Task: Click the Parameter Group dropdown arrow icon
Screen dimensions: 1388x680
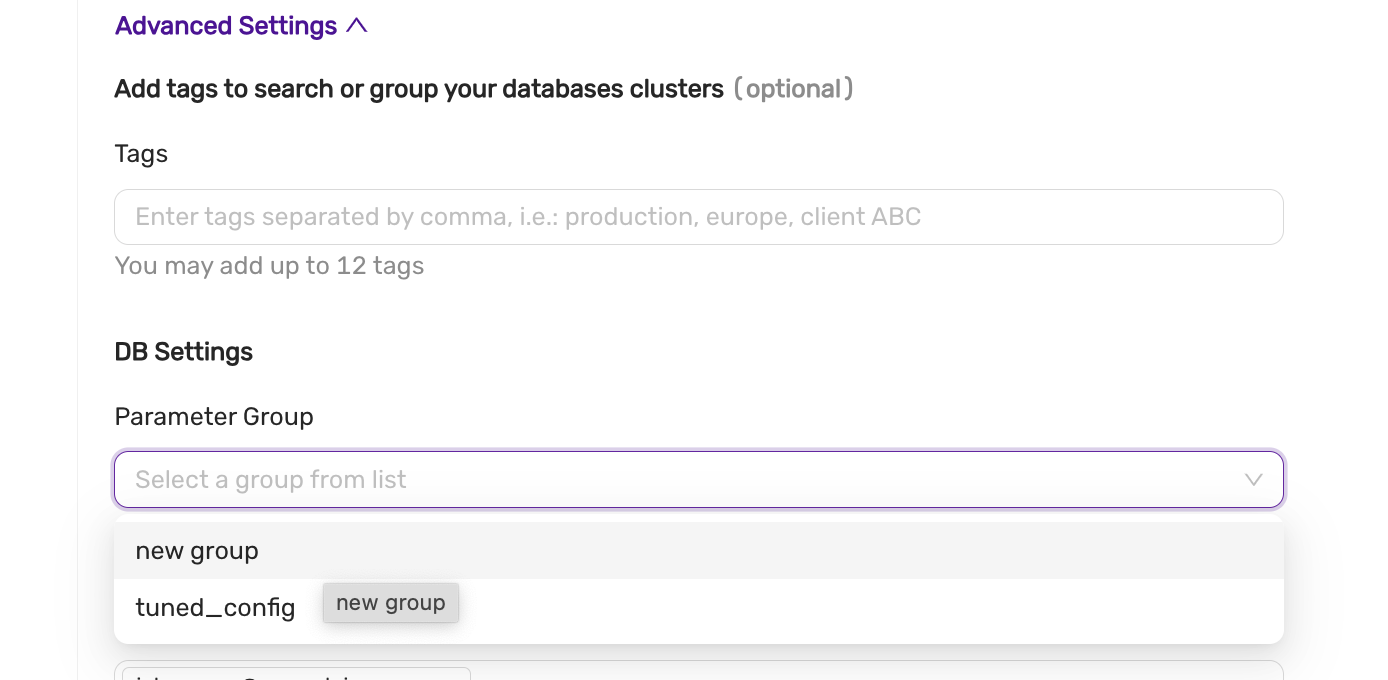Action: coord(1254,480)
